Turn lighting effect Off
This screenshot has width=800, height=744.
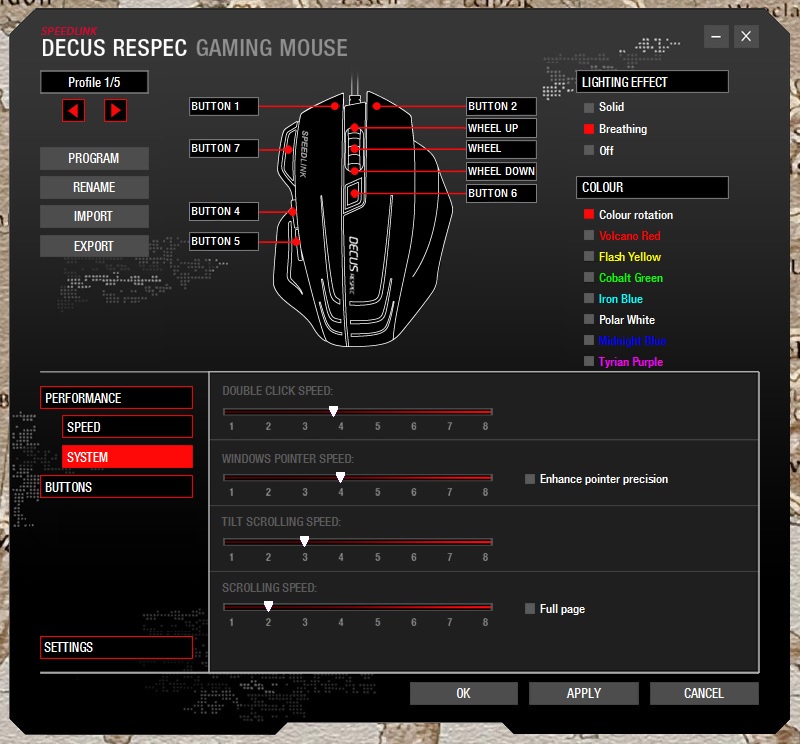tap(589, 151)
